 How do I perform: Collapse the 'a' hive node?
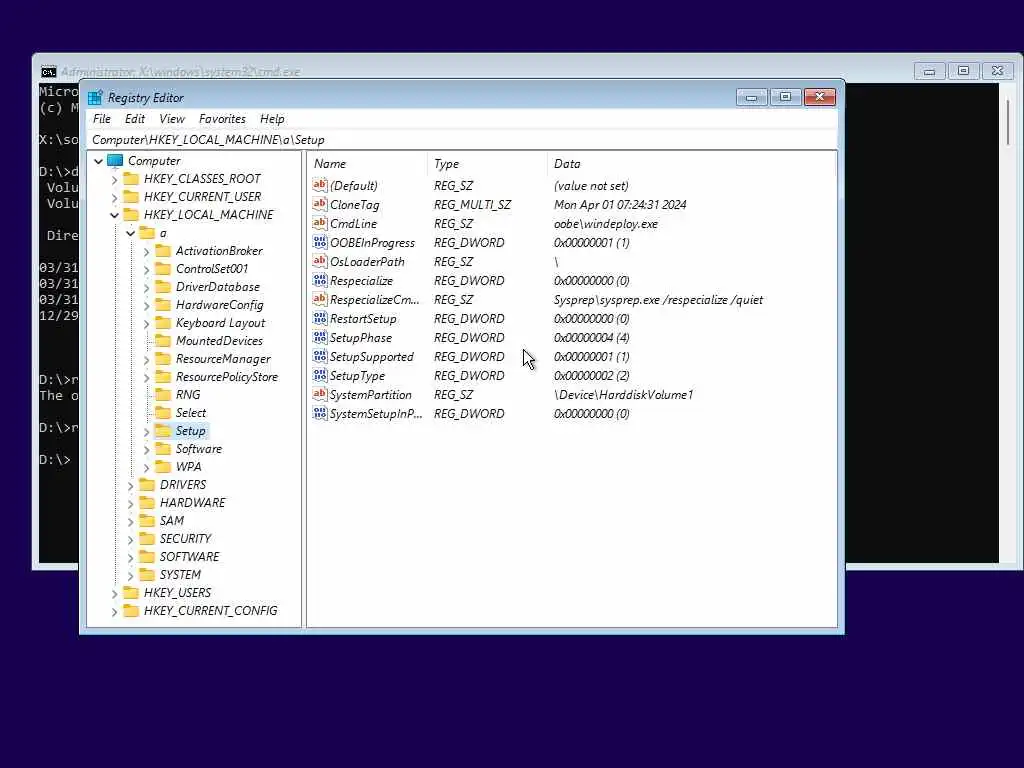click(131, 233)
